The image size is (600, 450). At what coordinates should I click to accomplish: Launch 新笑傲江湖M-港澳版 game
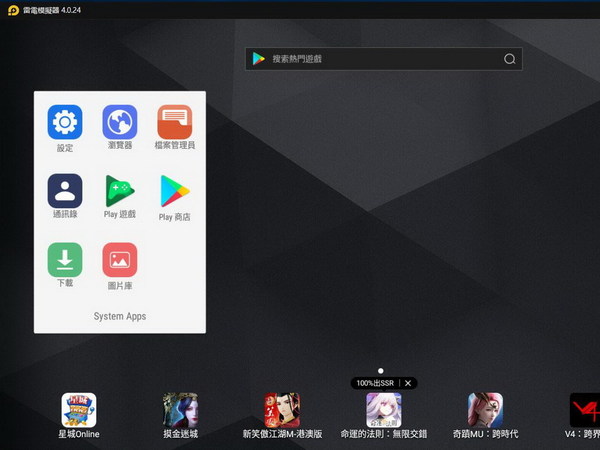click(x=282, y=410)
